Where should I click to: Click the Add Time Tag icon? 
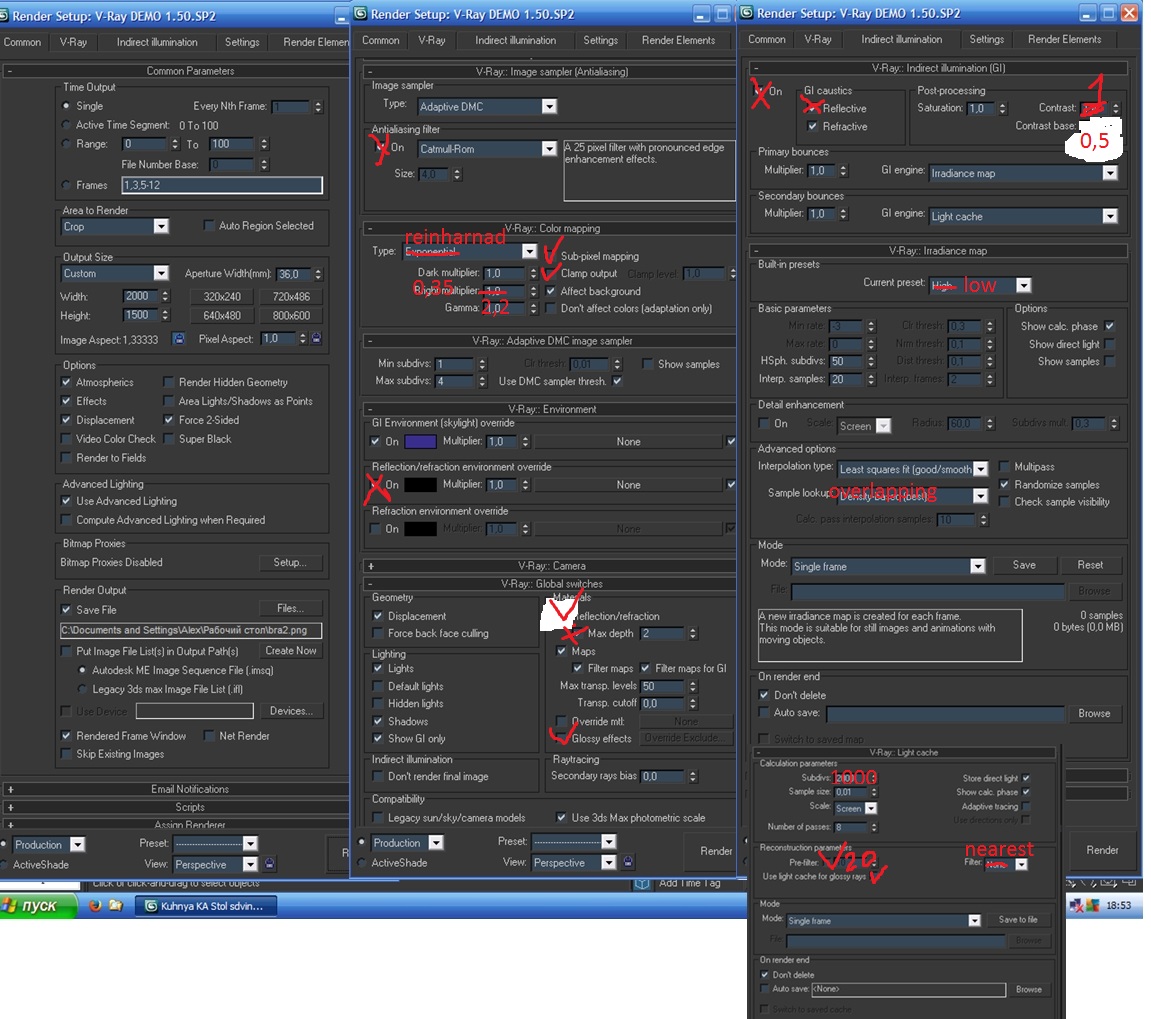point(643,883)
